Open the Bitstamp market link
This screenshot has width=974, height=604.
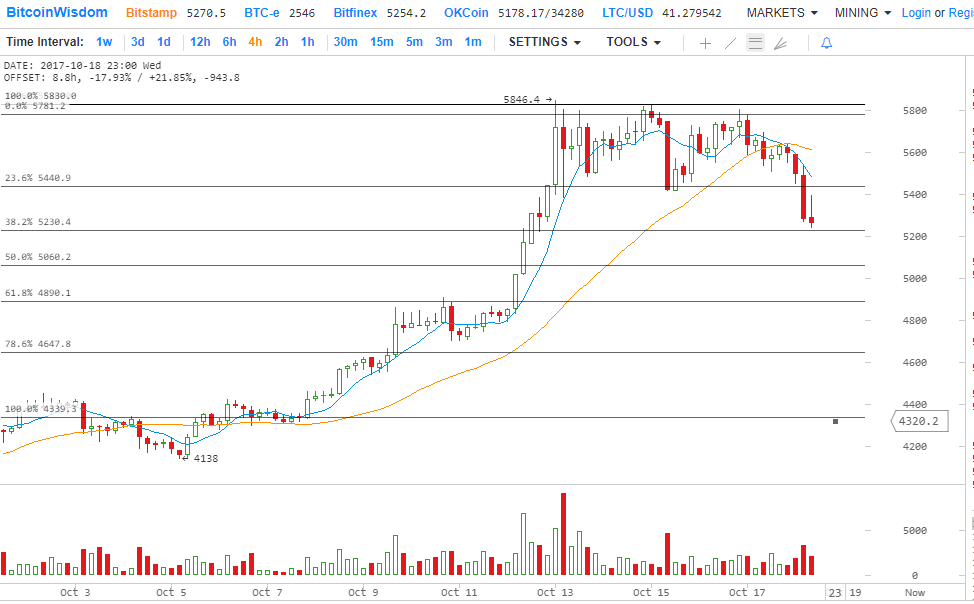click(x=152, y=13)
